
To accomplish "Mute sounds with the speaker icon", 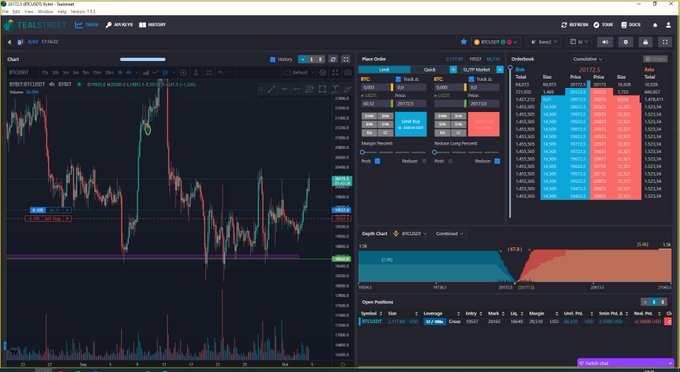I will (605, 42).
